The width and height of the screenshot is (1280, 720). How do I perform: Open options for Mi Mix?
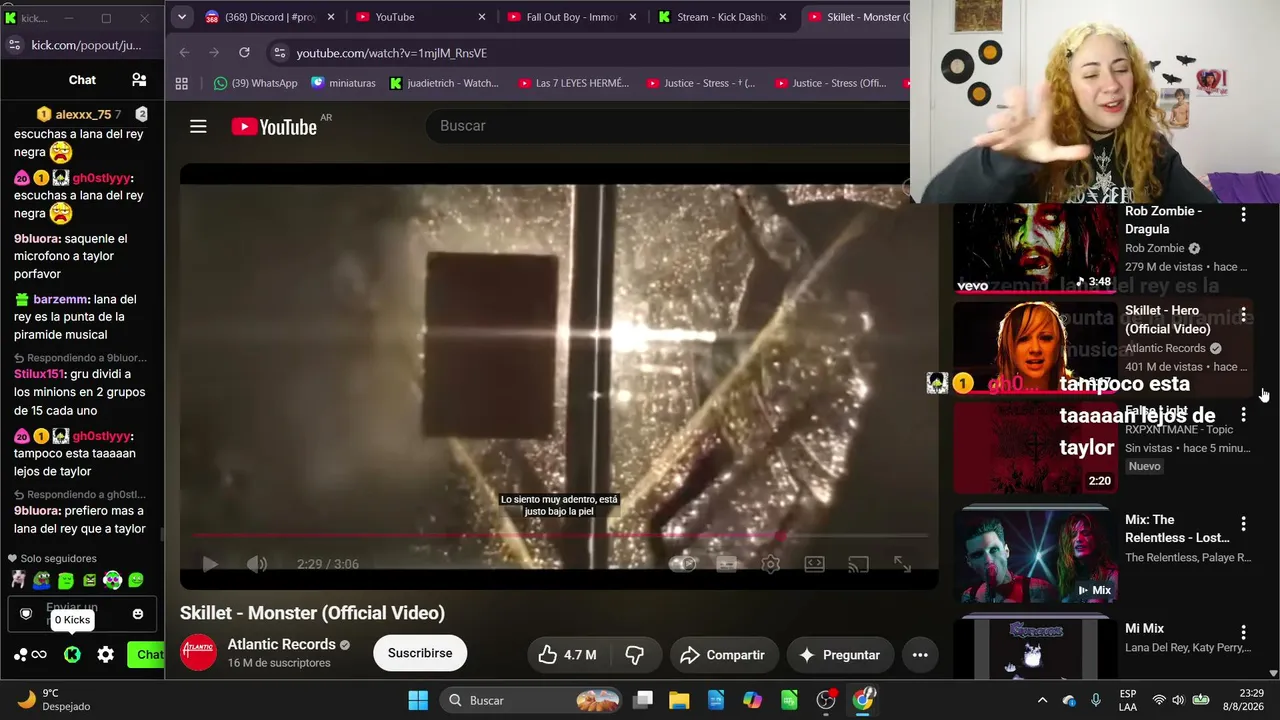[x=1243, y=632]
